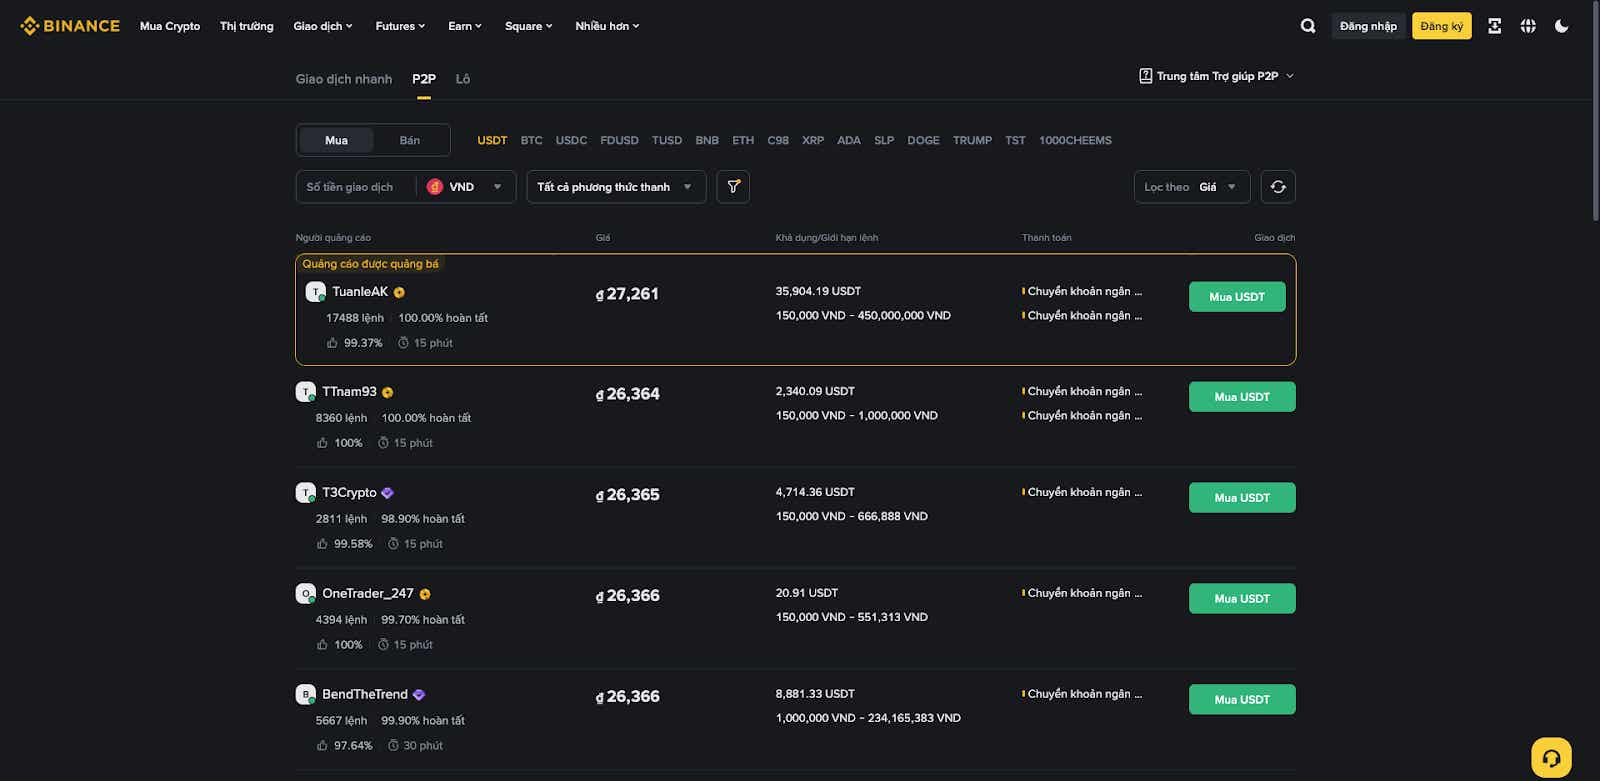Click T3Crypto's avatar icon
The height and width of the screenshot is (781, 1600).
(306, 493)
